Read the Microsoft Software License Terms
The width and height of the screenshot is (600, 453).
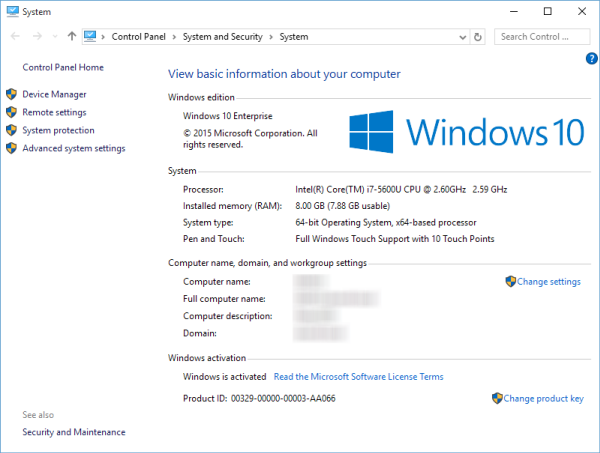tap(358, 377)
